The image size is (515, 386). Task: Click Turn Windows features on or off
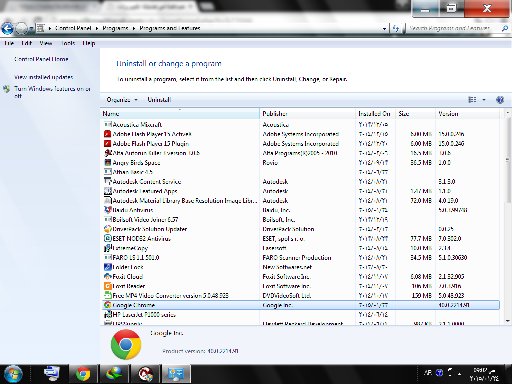coord(52,92)
